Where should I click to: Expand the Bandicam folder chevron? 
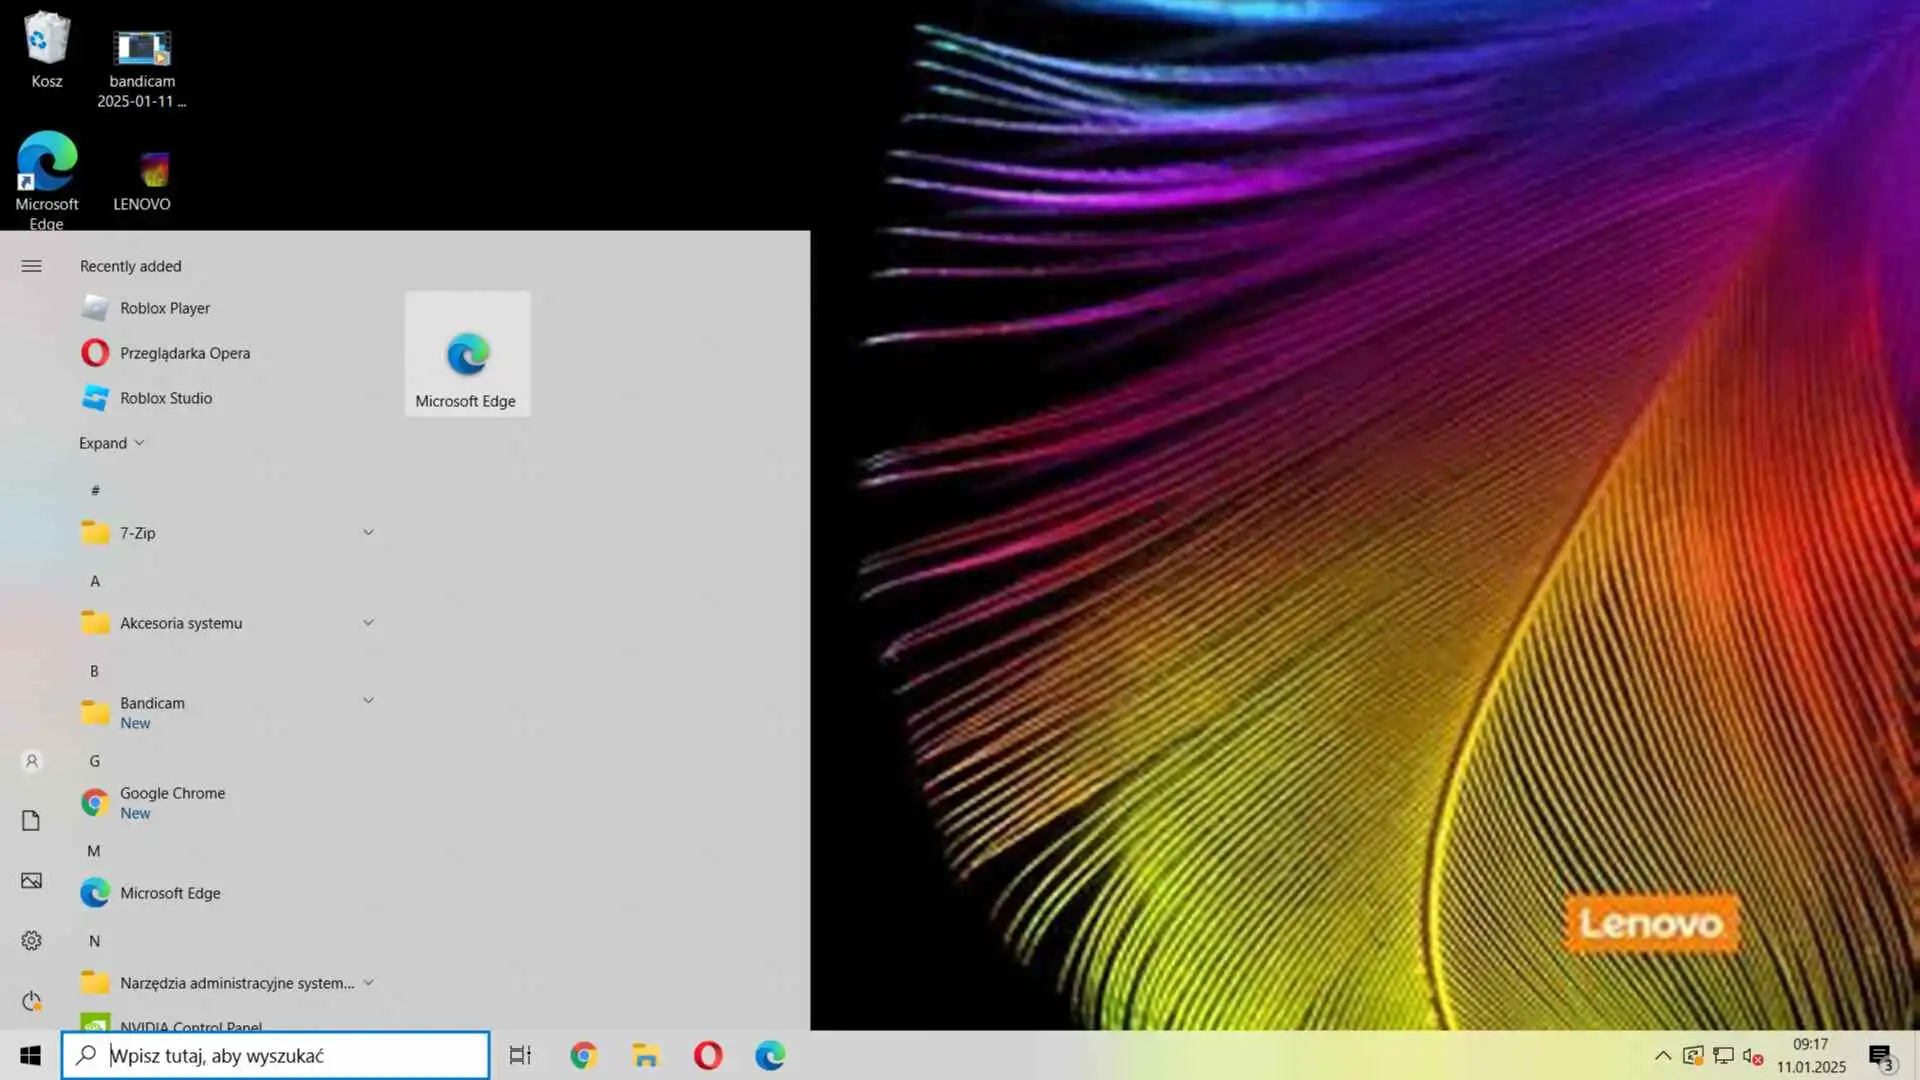coord(368,701)
